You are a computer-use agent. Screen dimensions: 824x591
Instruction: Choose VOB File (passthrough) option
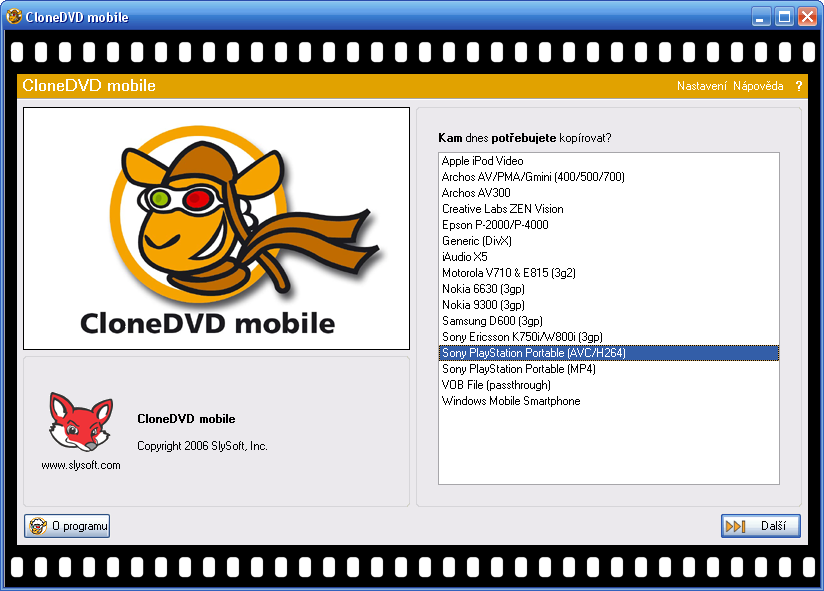pyautogui.click(x=496, y=385)
